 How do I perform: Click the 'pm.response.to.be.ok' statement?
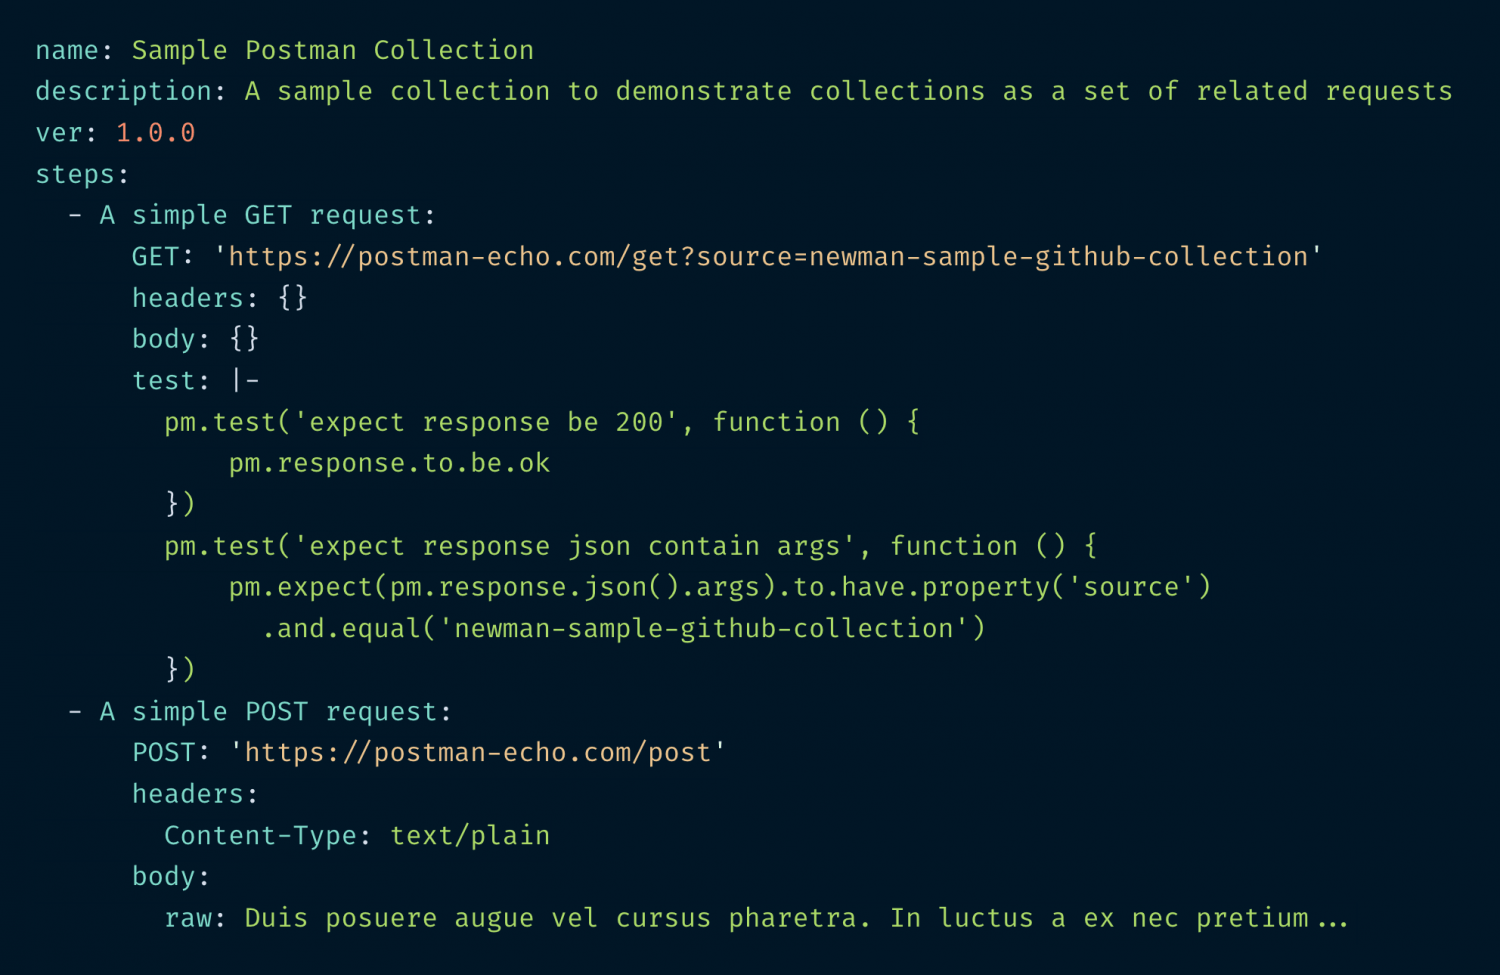click(x=389, y=463)
